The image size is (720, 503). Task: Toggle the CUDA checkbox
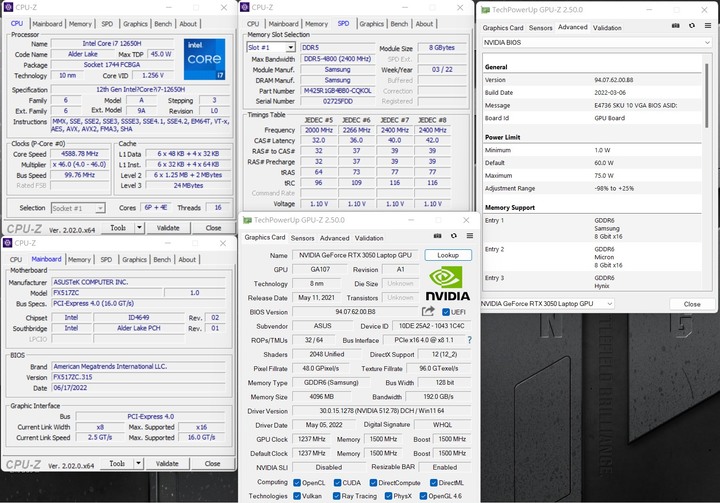338,482
